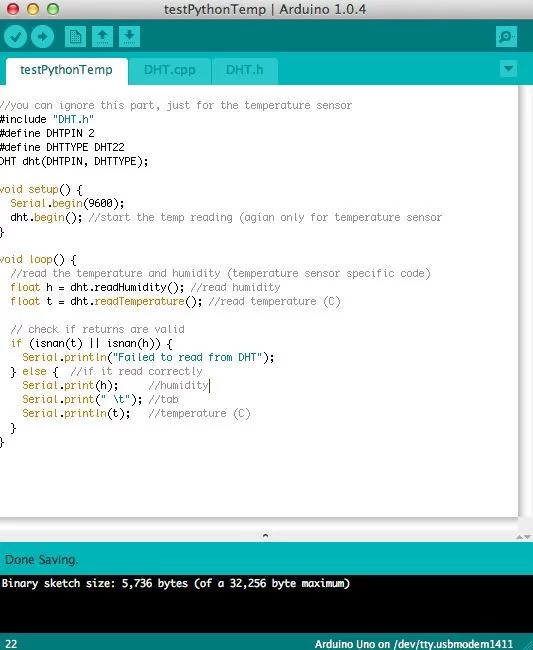Viewport: 533px width, 650px height.
Task: Open the tab options dropdown arrow
Action: [509, 69]
